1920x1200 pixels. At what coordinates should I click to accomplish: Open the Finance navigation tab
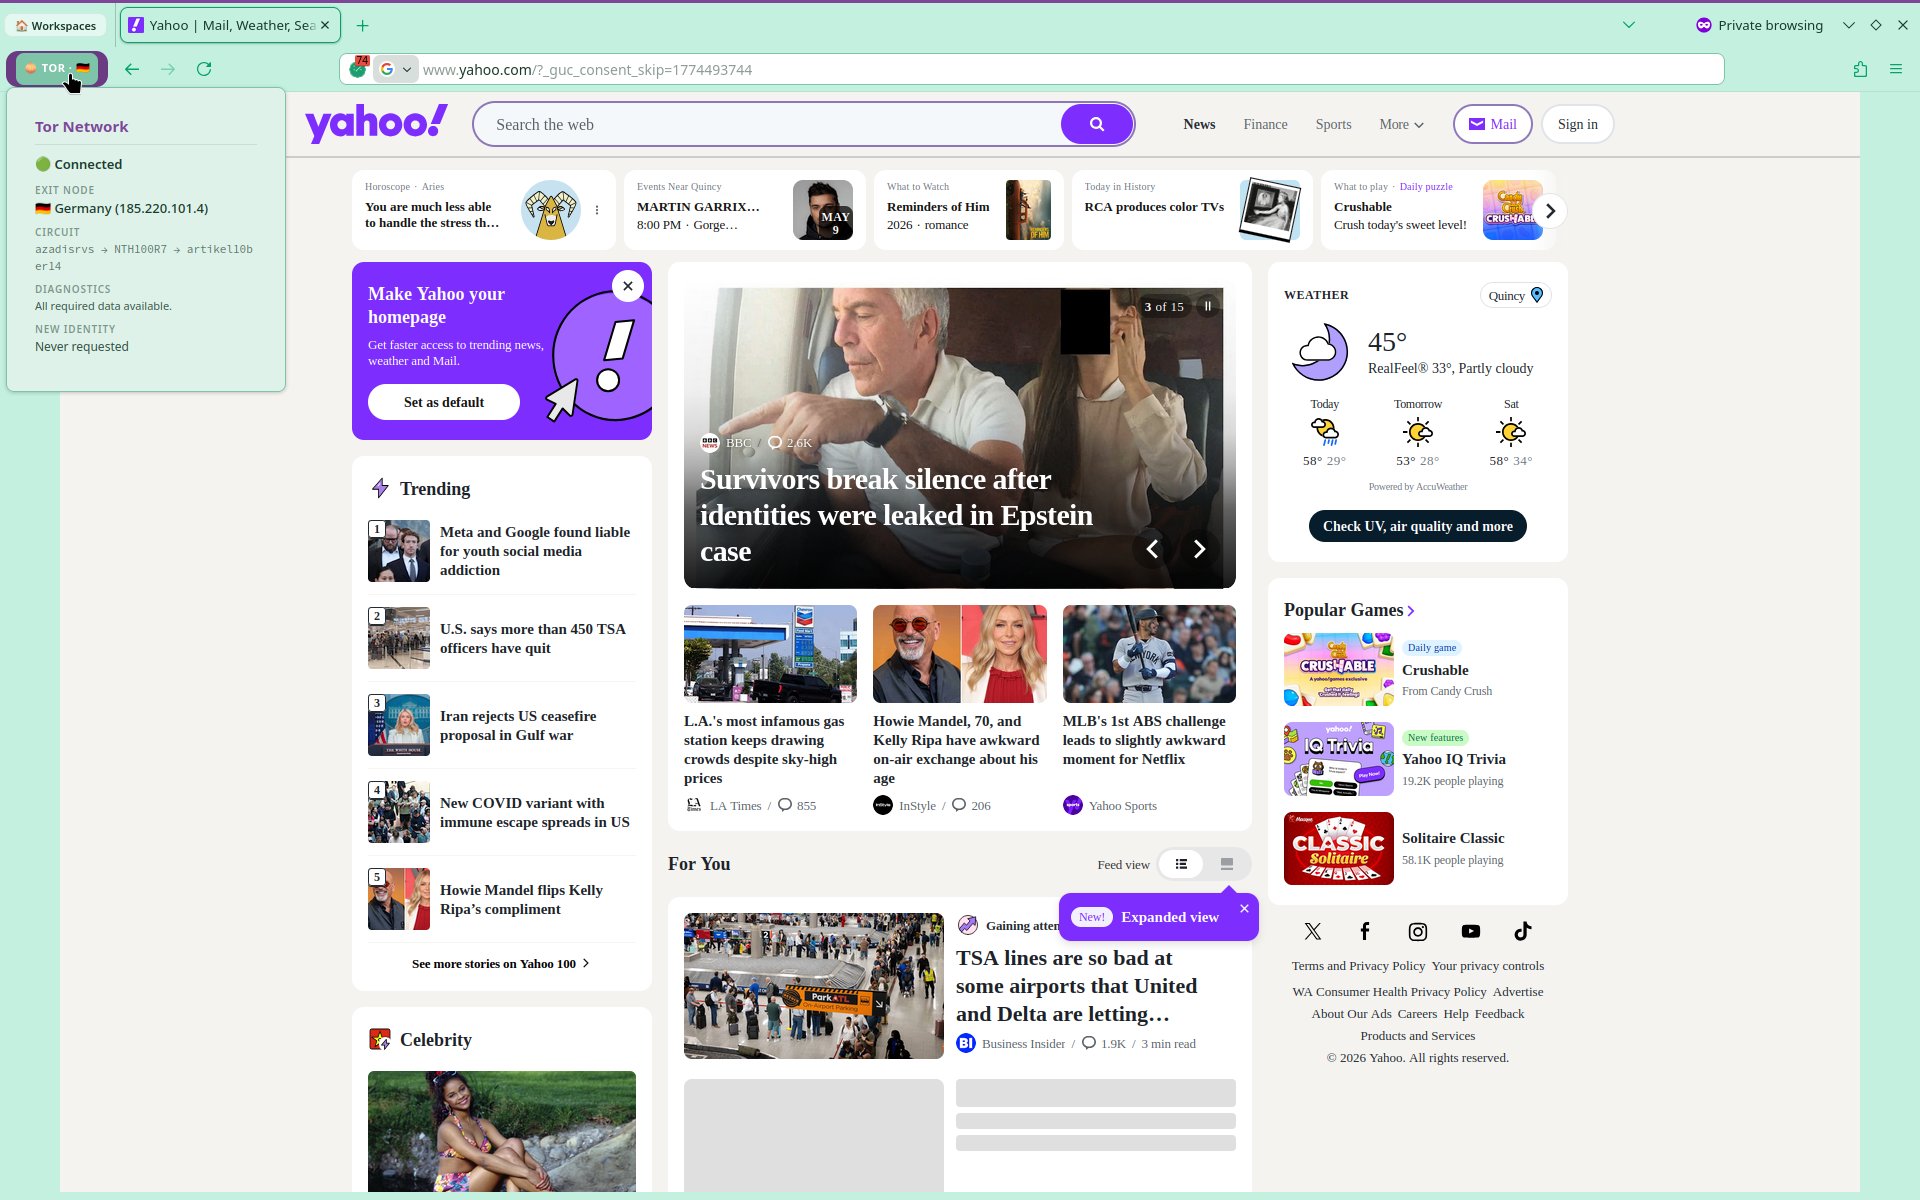pos(1265,124)
